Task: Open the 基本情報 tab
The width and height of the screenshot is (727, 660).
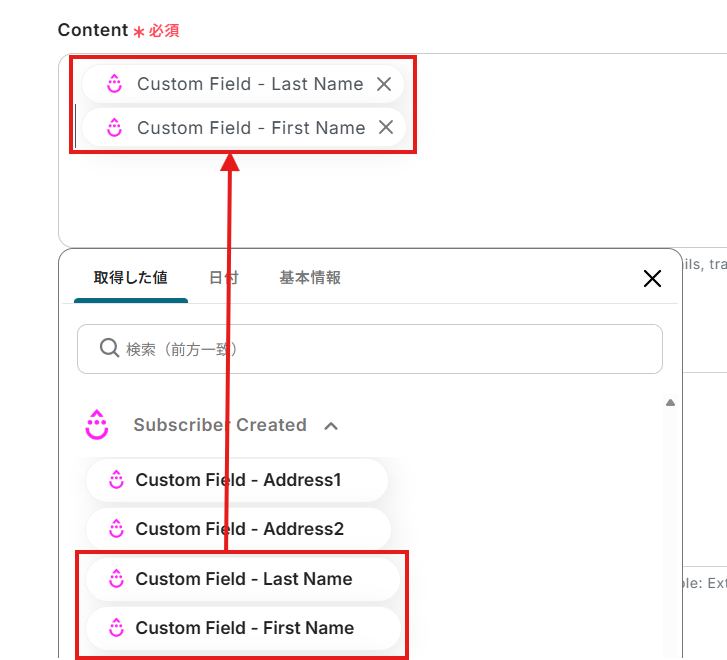Action: 310,278
